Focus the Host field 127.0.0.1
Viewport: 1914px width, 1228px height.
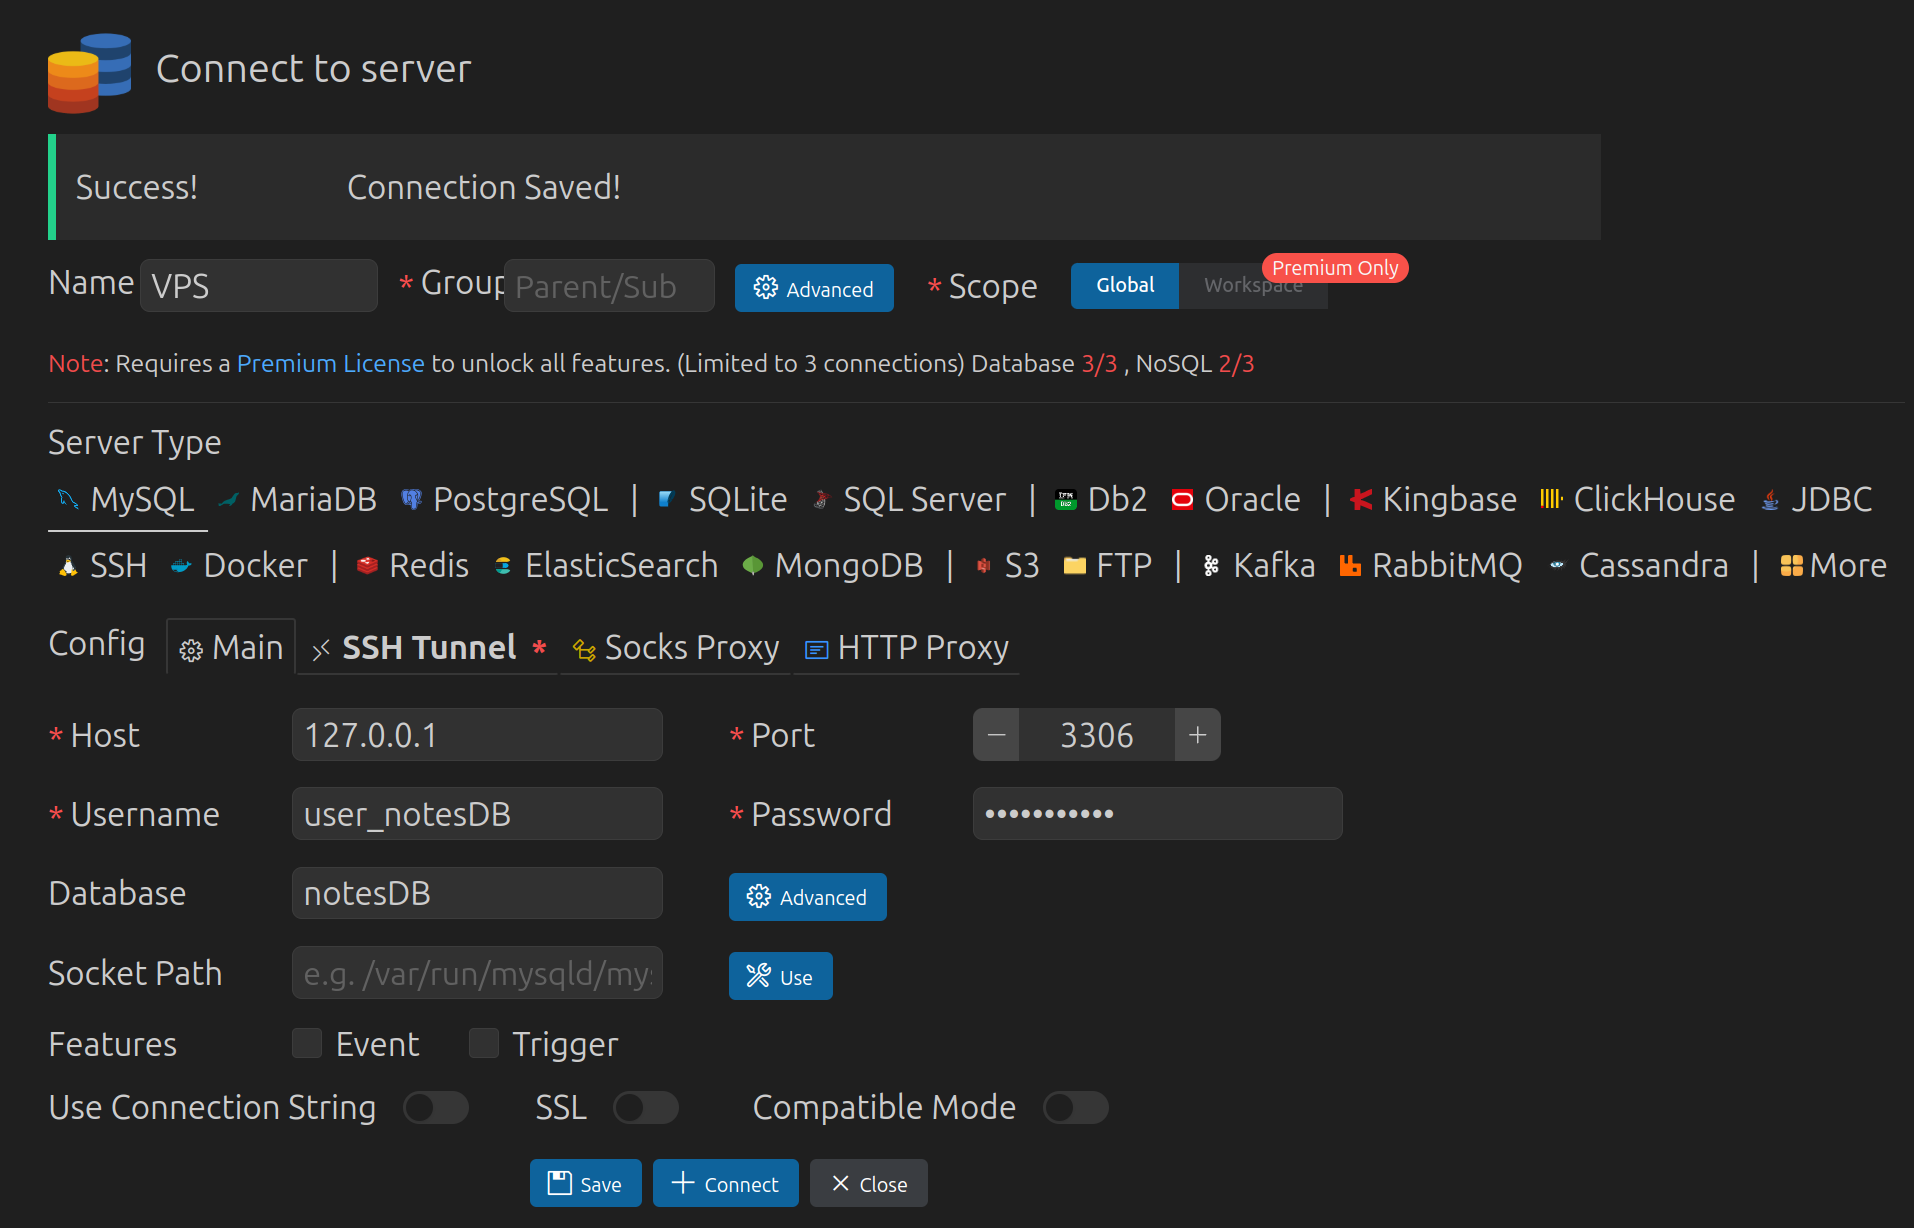pyautogui.click(x=477, y=735)
